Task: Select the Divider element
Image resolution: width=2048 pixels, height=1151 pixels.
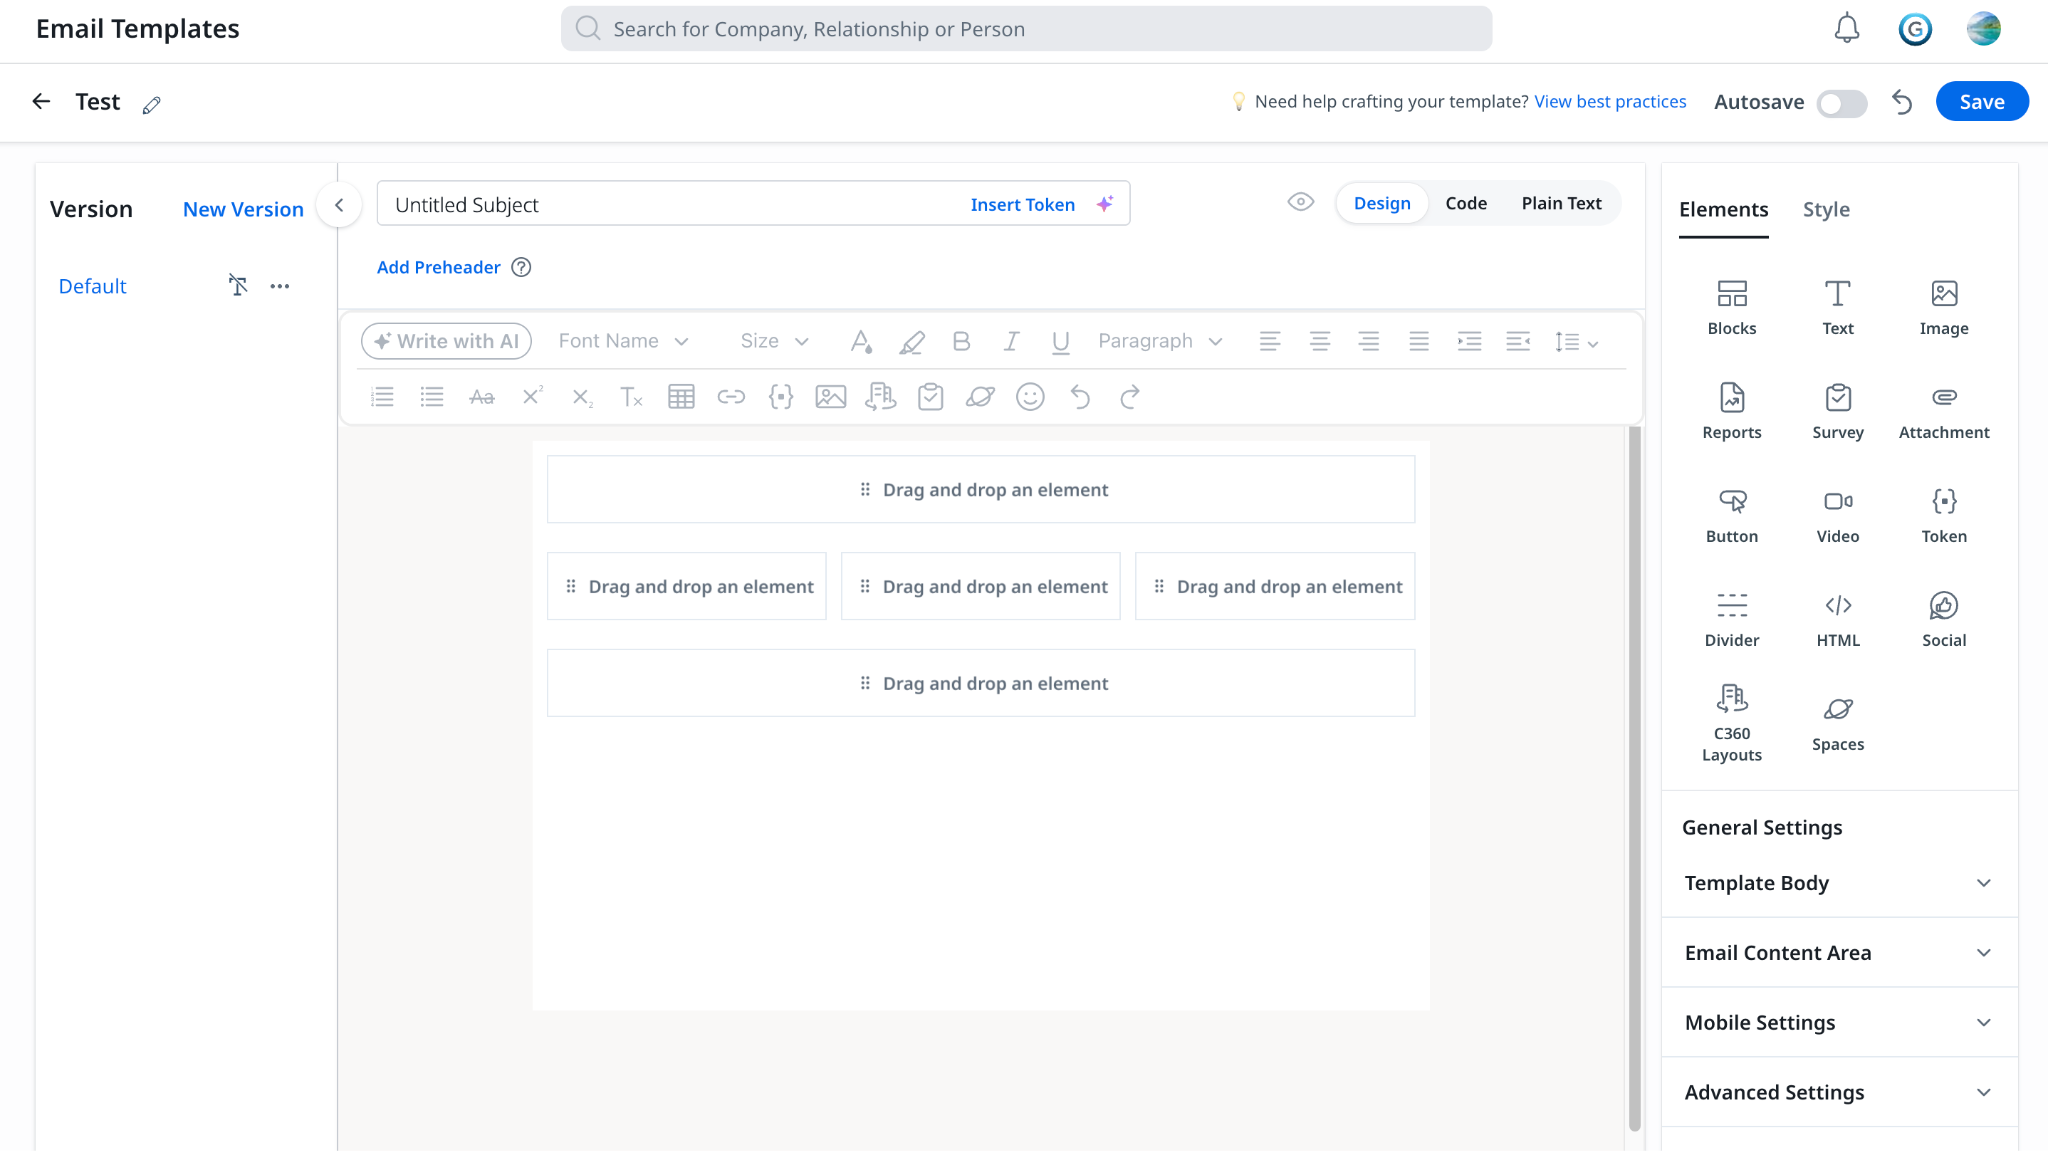Action: click(x=1732, y=619)
